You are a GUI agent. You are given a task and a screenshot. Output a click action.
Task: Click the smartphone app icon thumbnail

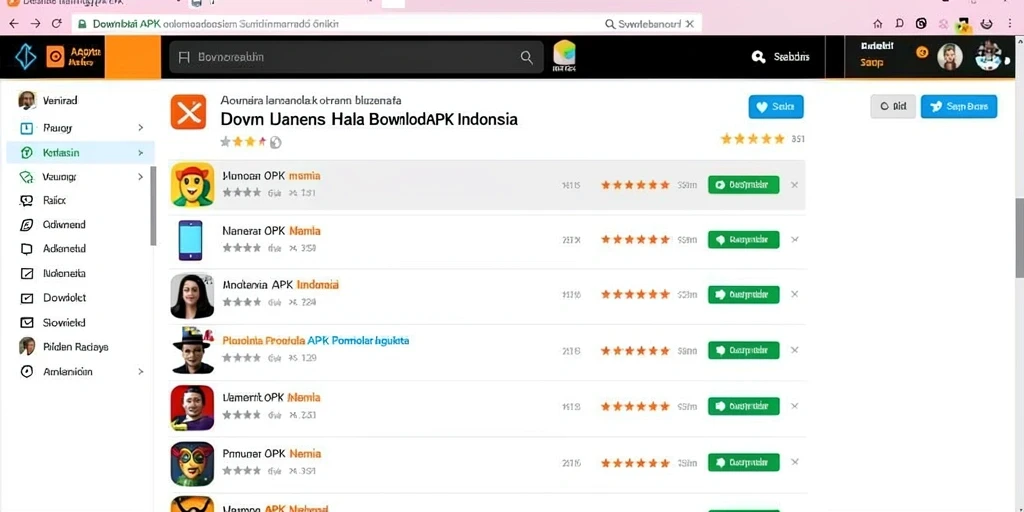coord(191,240)
